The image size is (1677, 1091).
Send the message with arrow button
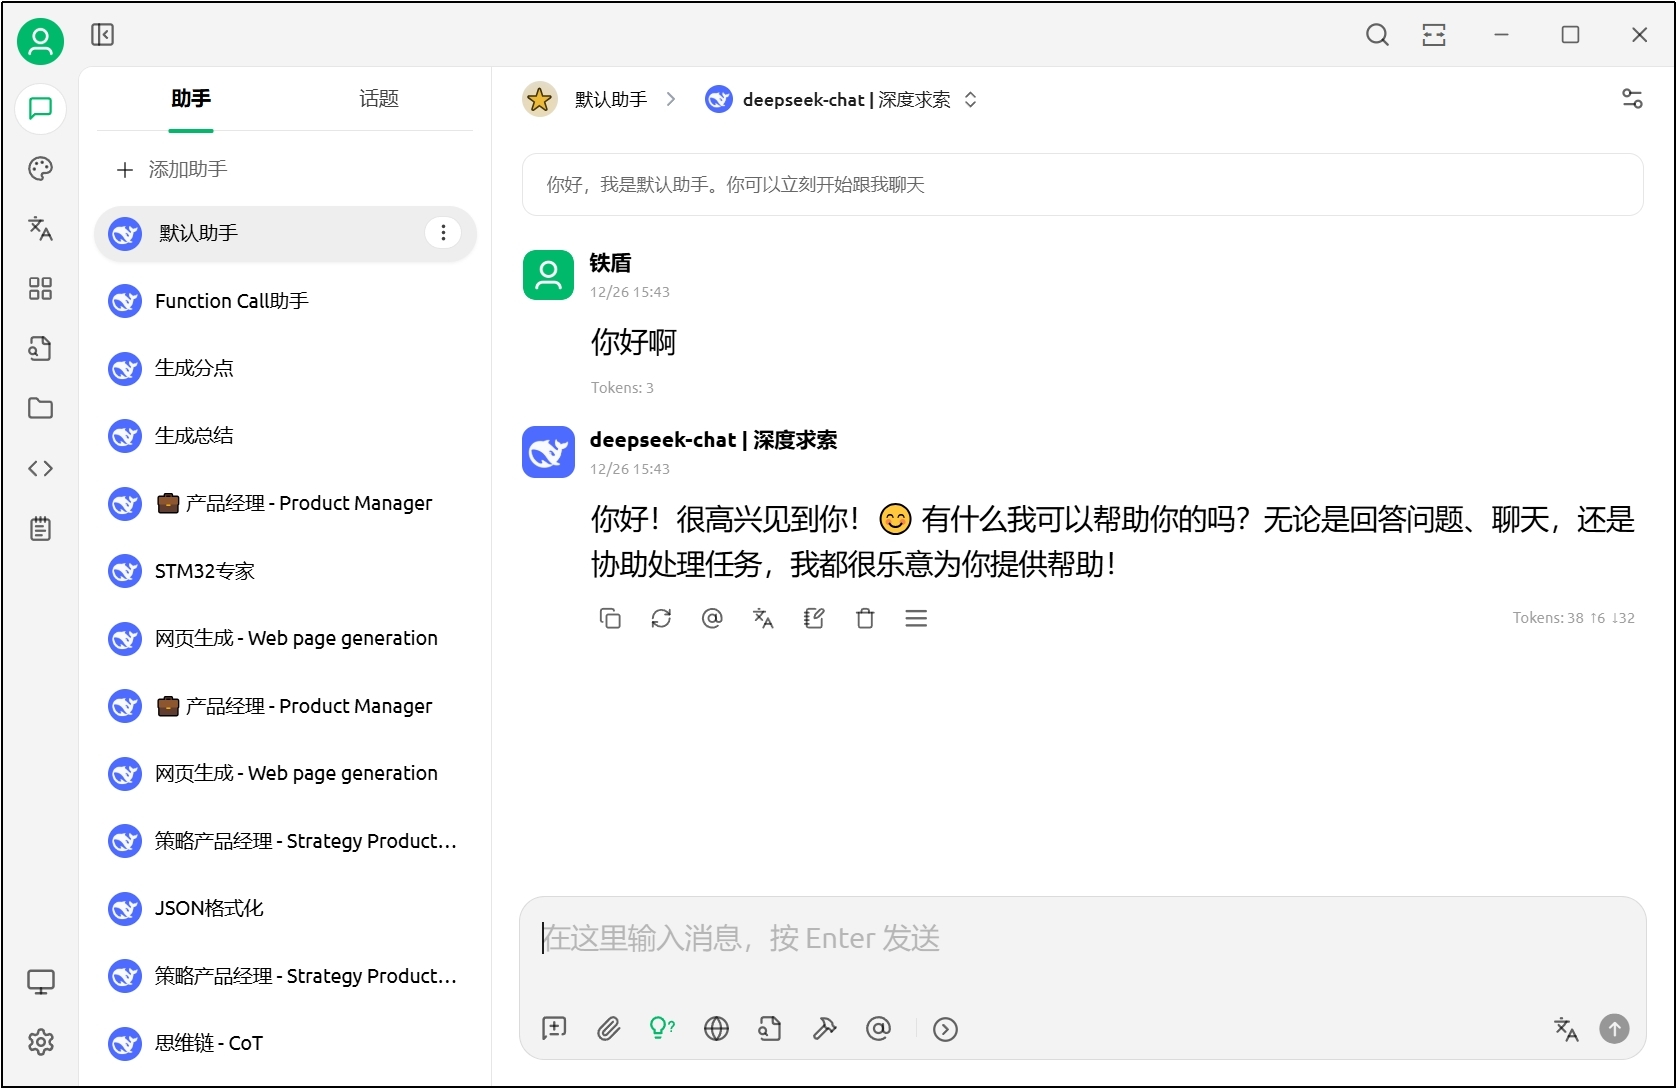pyautogui.click(x=1614, y=1029)
